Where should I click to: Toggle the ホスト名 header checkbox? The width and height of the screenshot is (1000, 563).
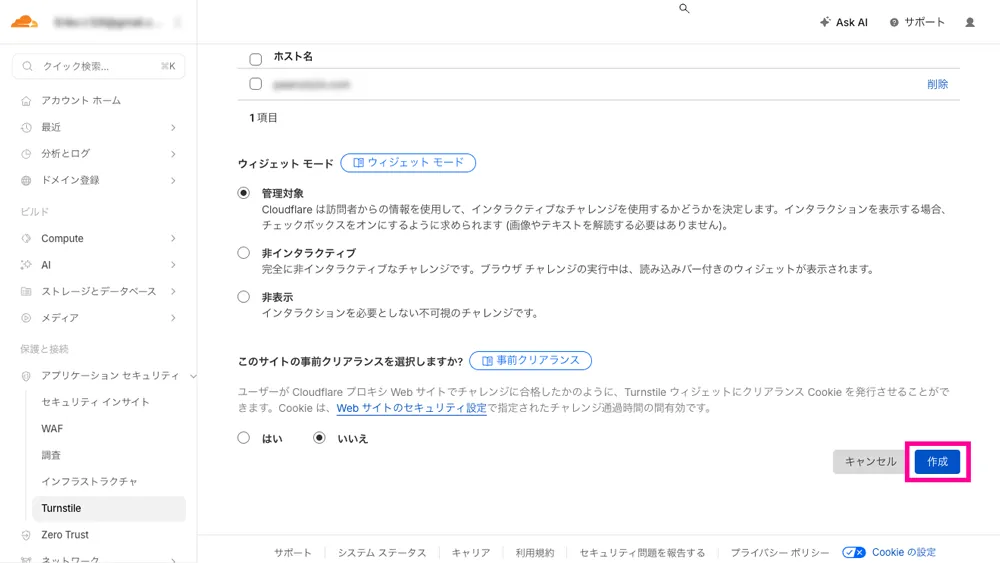tap(256, 59)
